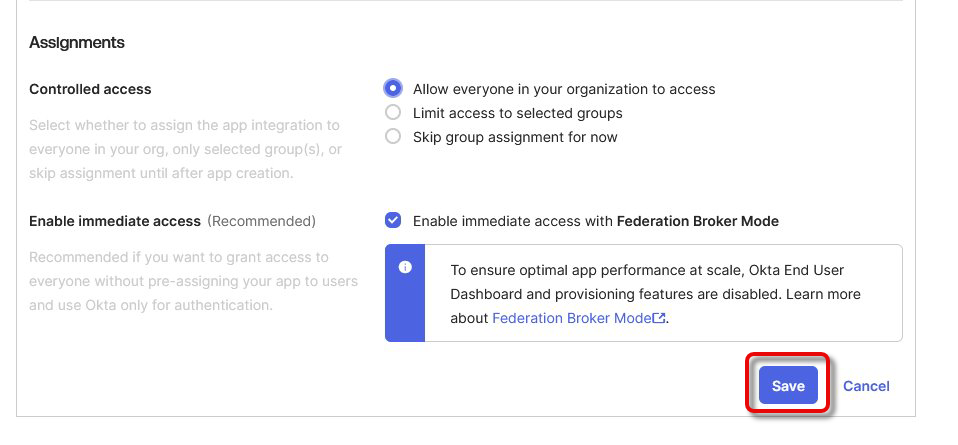
Task: Select Allow everyone in your organization radio
Action: pyautogui.click(x=393, y=88)
